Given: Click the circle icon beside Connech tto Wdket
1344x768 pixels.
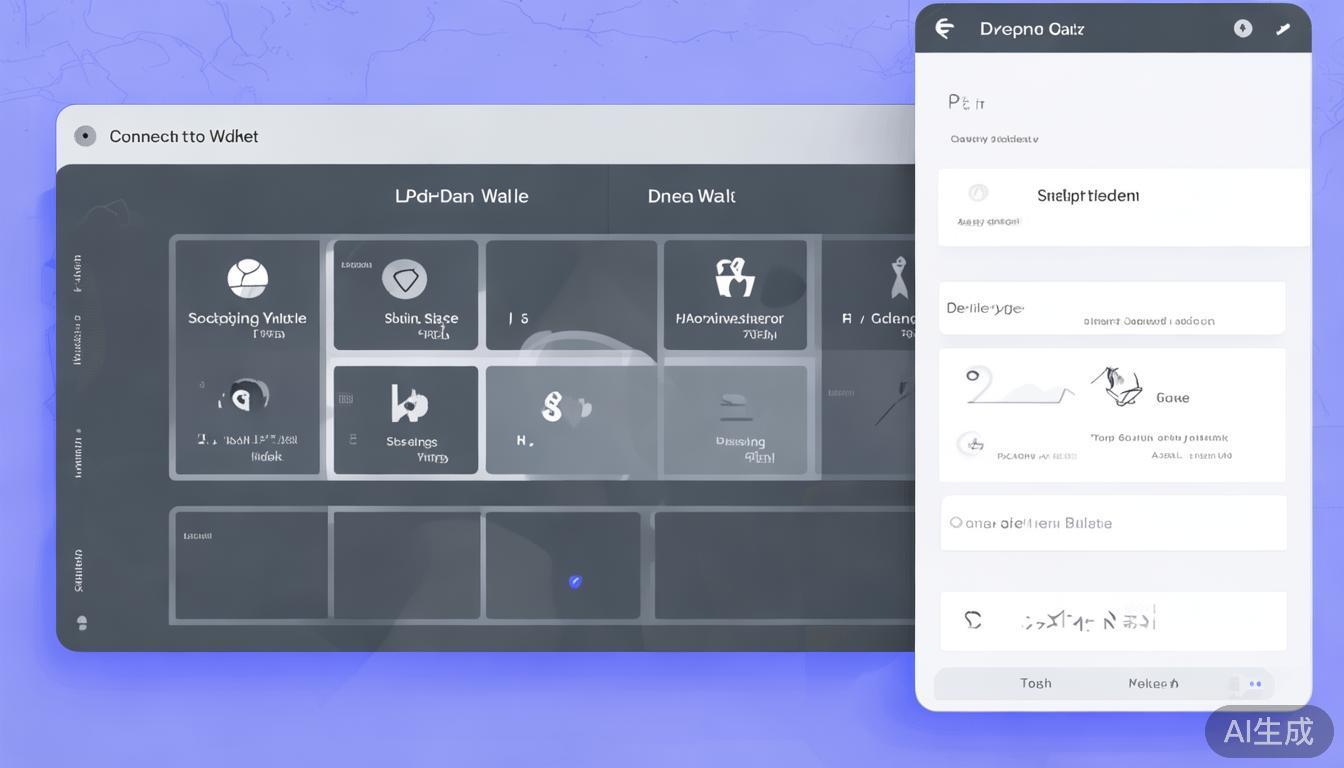Looking at the screenshot, I should pyautogui.click(x=85, y=136).
